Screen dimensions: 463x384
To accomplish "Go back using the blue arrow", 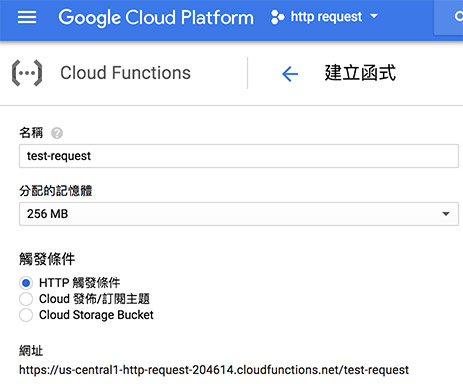I will point(290,74).
